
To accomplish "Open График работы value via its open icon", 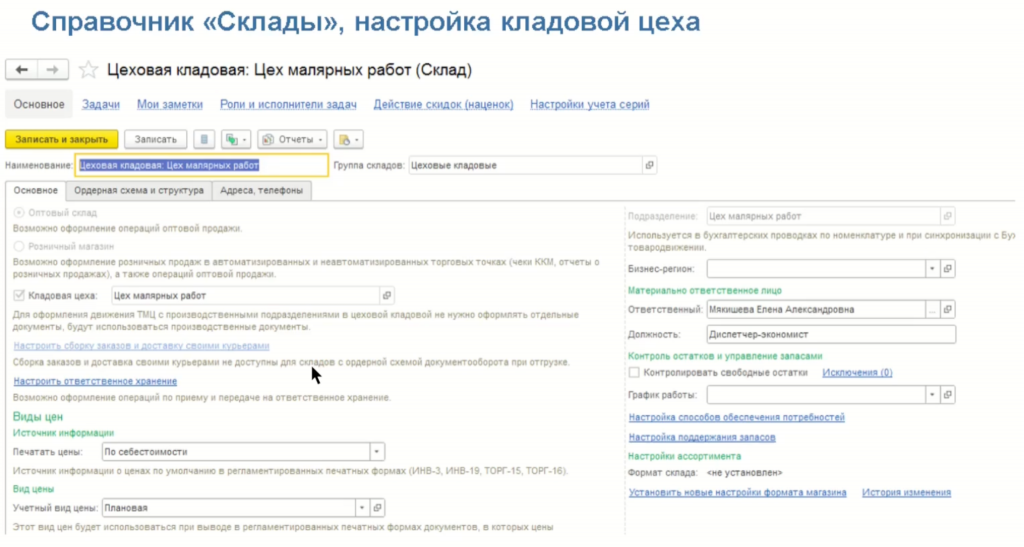I will 948,395.
